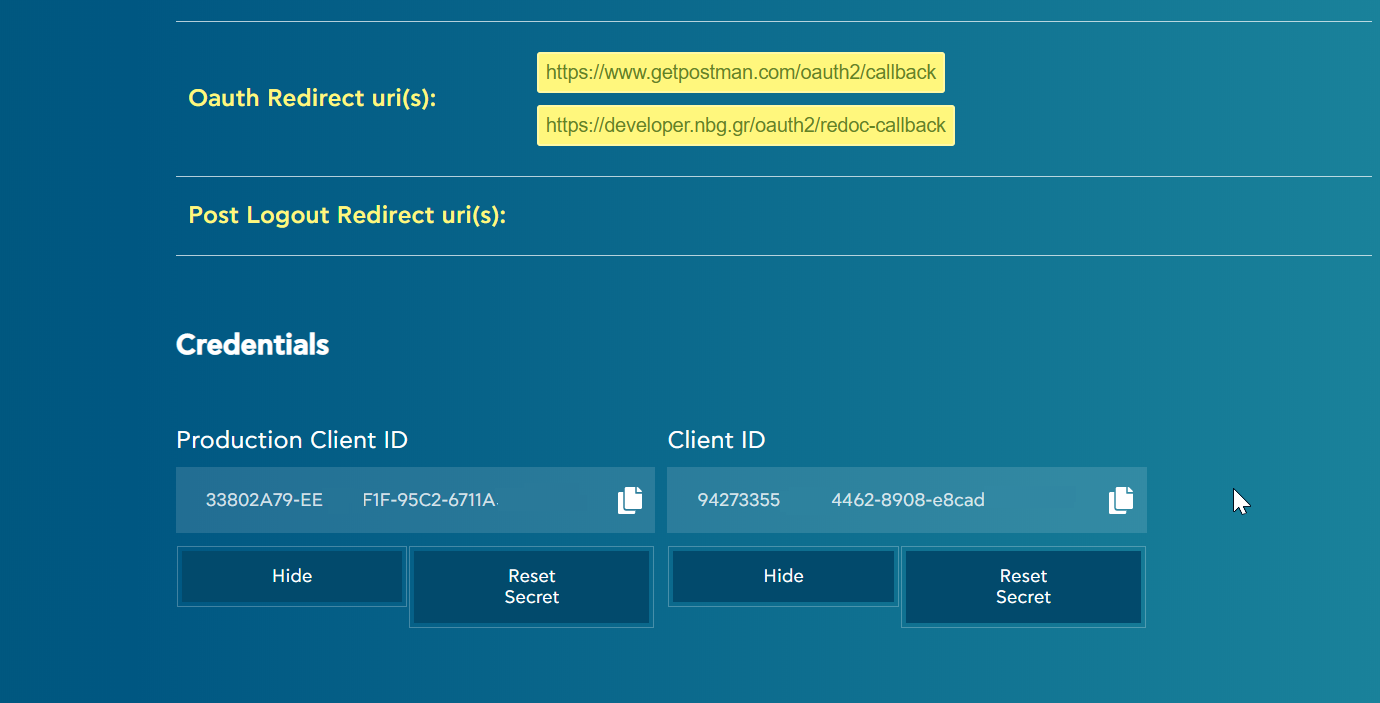This screenshot has height=703, width=1380.
Task: Hide the production client secret
Action: pos(291,576)
